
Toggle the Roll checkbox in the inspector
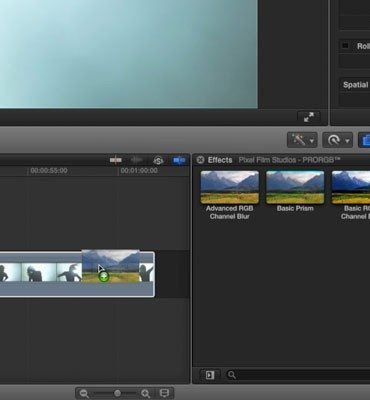tap(345, 46)
